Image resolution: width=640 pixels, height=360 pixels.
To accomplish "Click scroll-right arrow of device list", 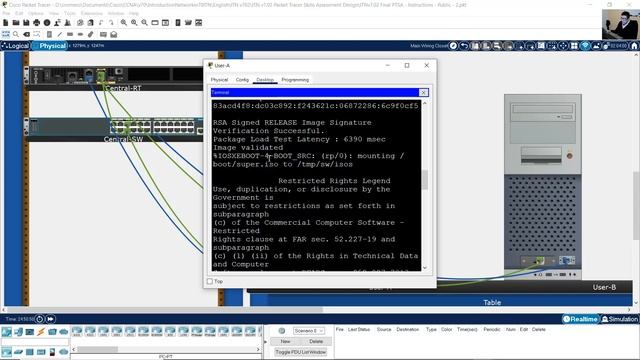I will 258,349.
